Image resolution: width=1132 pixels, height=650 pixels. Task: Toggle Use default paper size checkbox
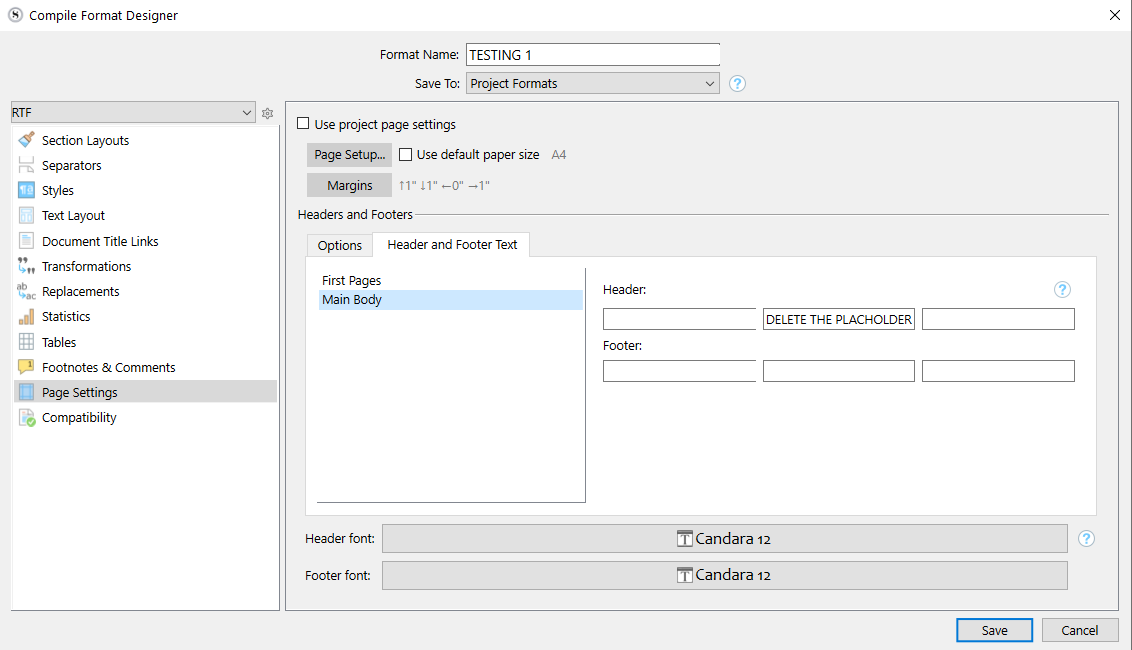point(406,155)
